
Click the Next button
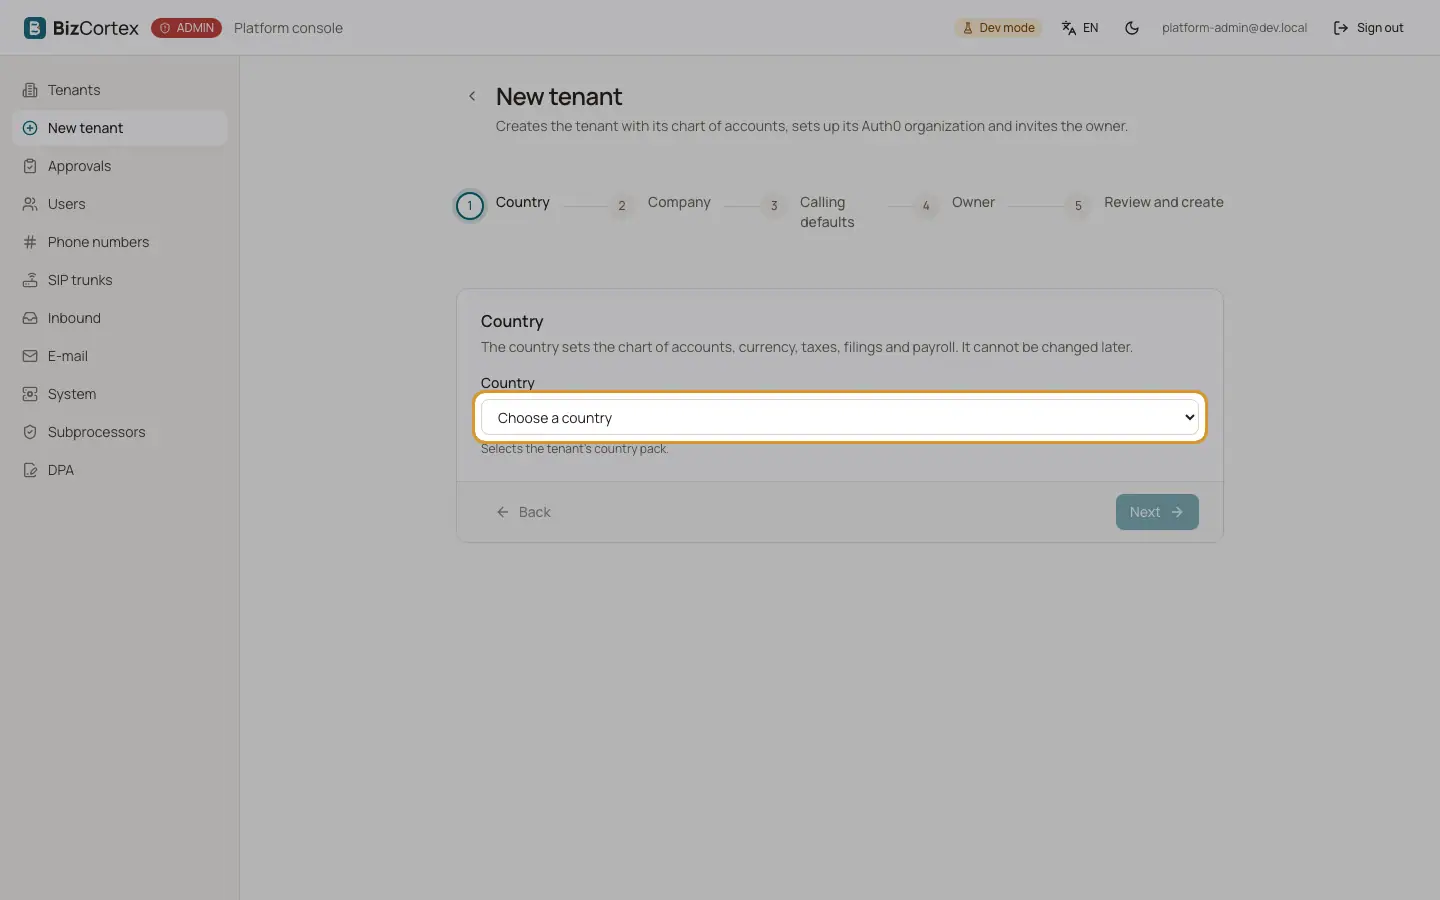click(x=1157, y=512)
